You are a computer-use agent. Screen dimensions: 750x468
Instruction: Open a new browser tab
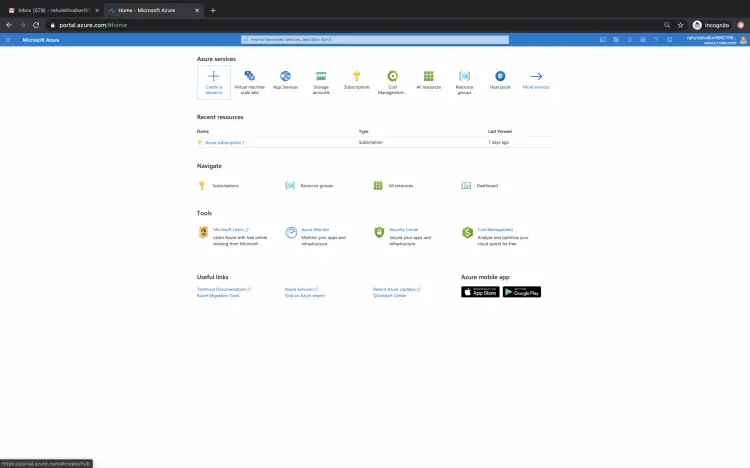(x=213, y=10)
